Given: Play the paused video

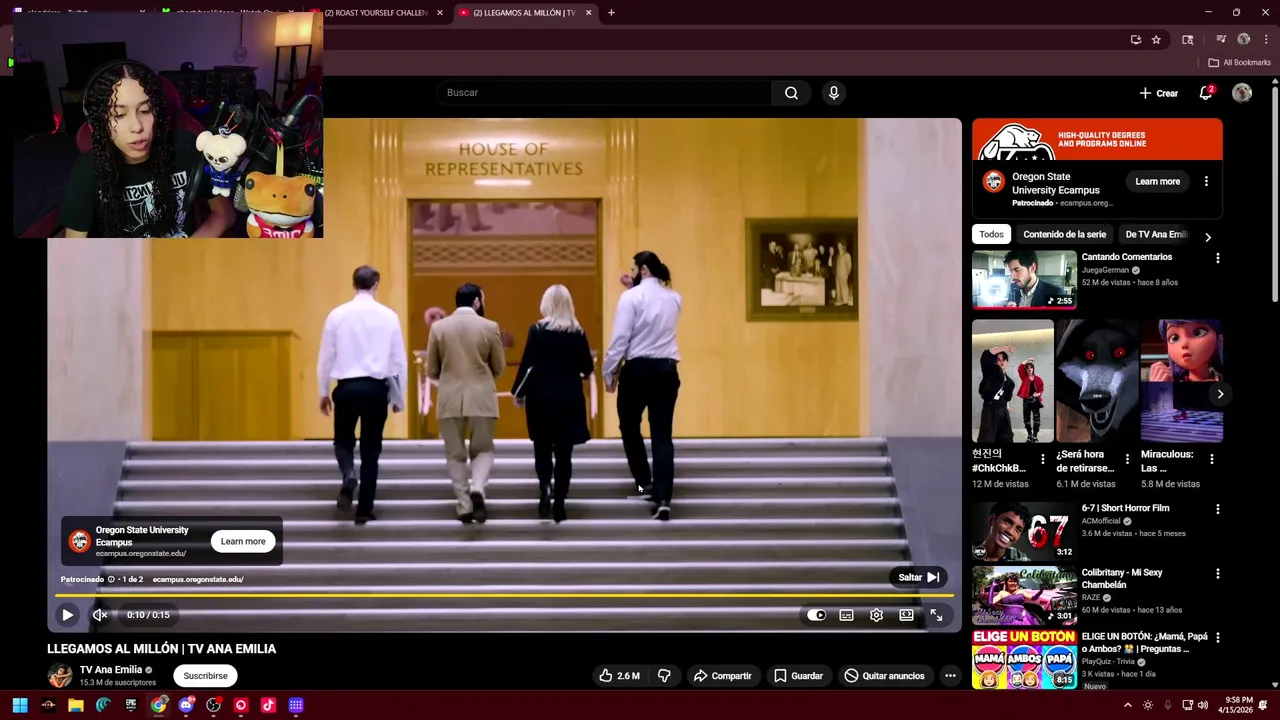Looking at the screenshot, I should click(67, 615).
